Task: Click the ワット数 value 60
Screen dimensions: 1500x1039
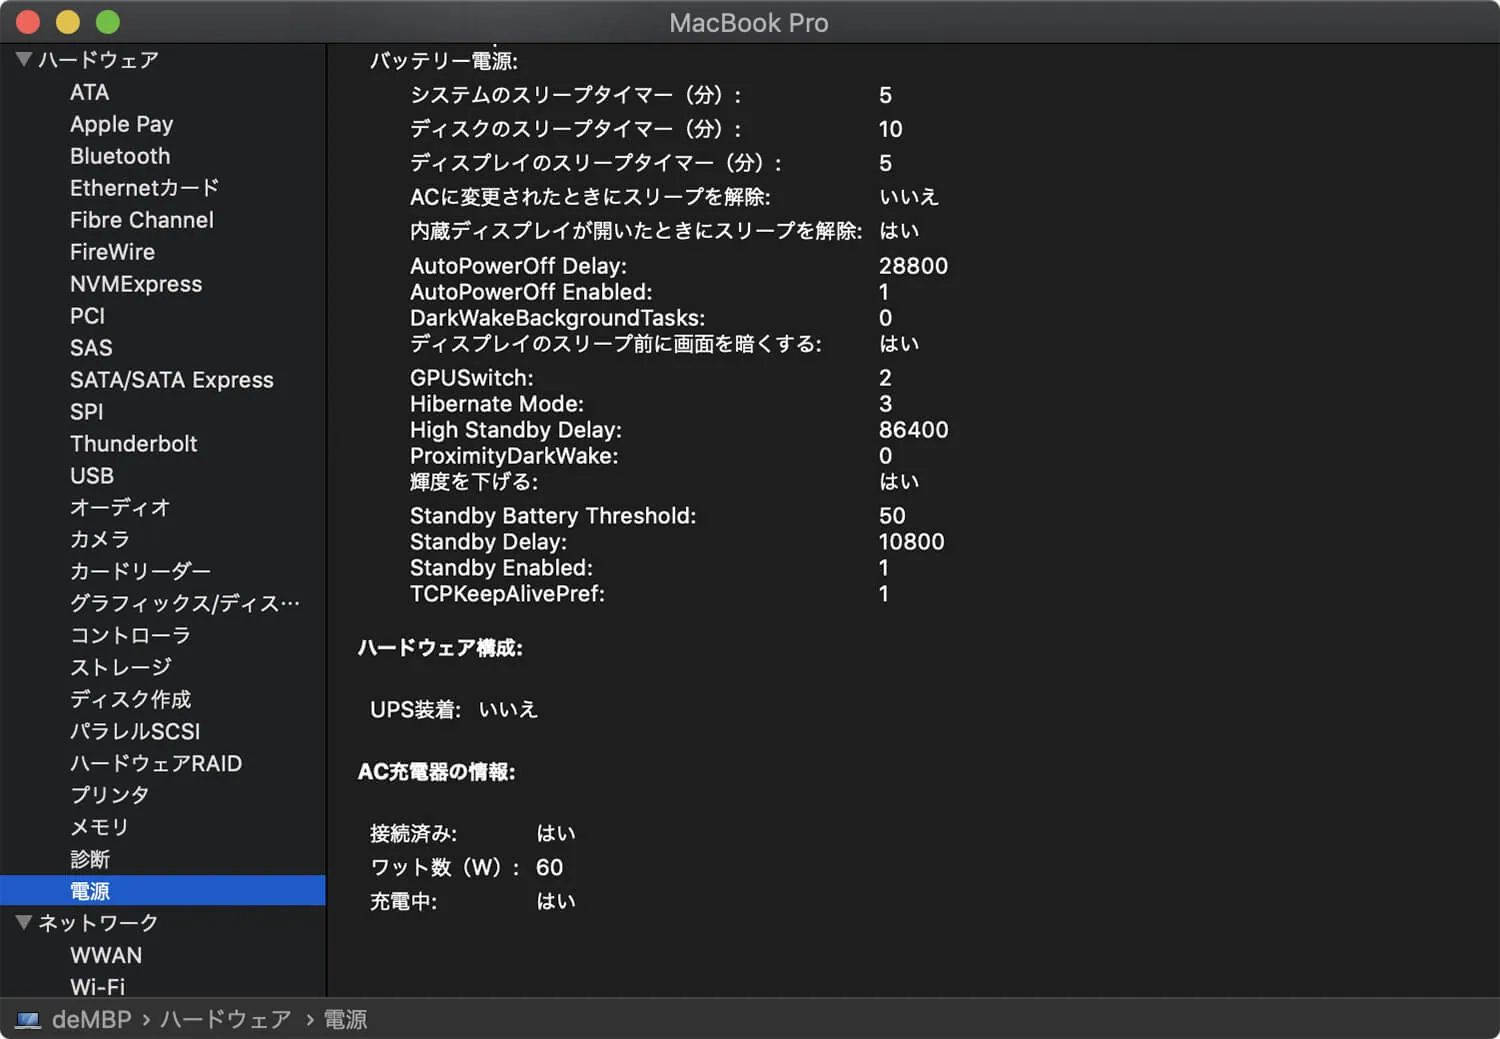Action: coord(549,867)
